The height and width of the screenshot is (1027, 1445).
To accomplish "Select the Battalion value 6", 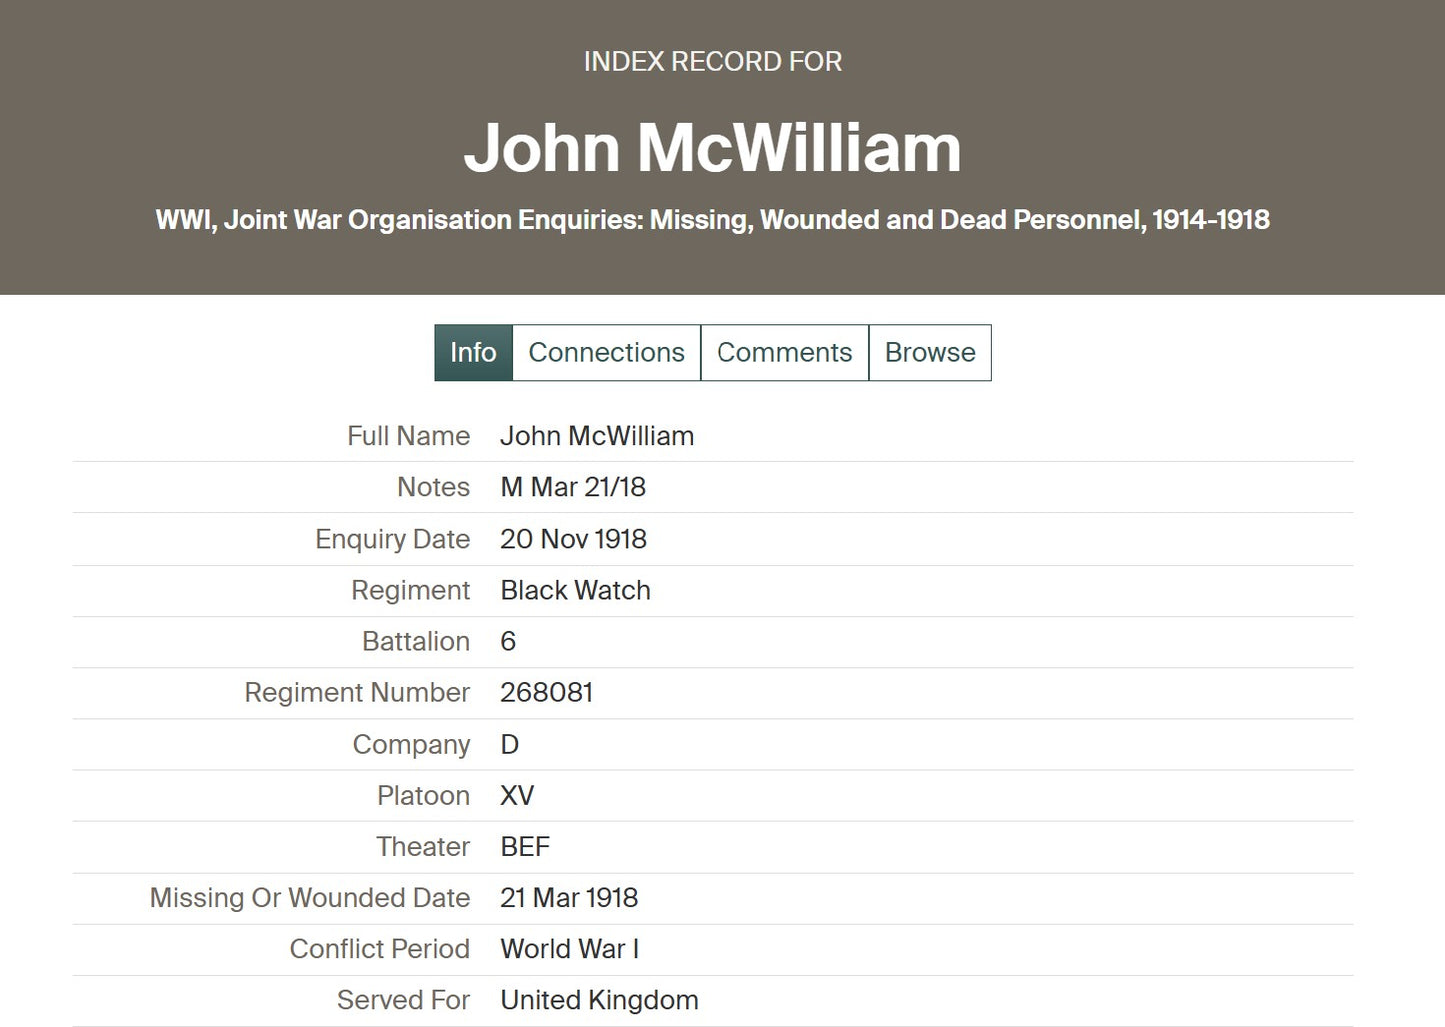I will pos(508,641).
